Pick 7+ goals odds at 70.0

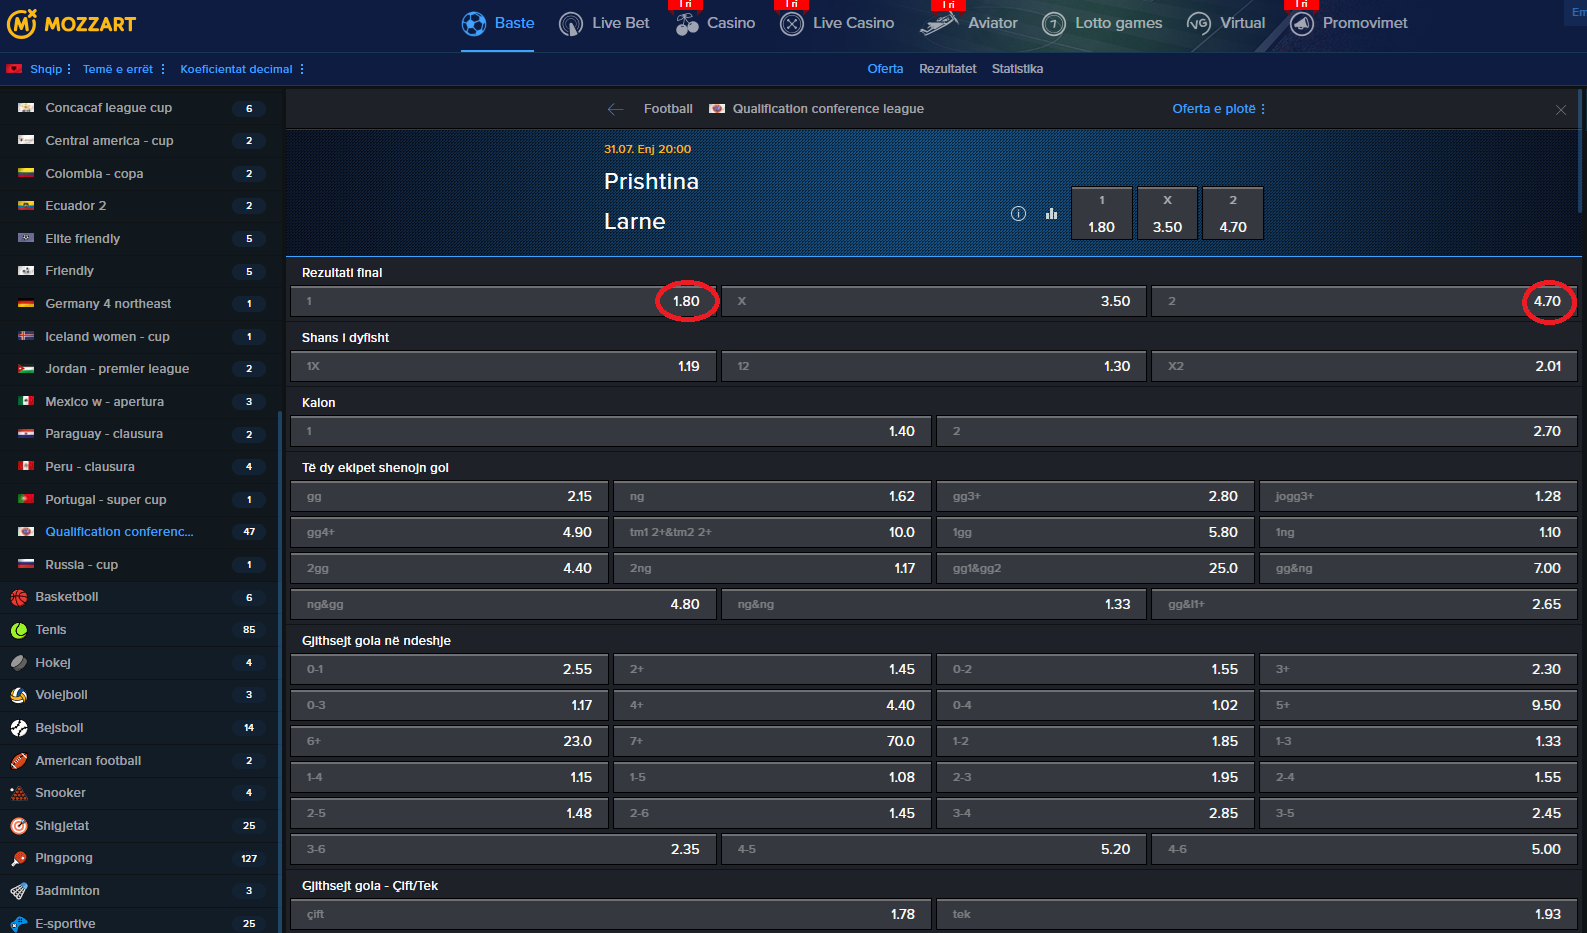coord(772,741)
